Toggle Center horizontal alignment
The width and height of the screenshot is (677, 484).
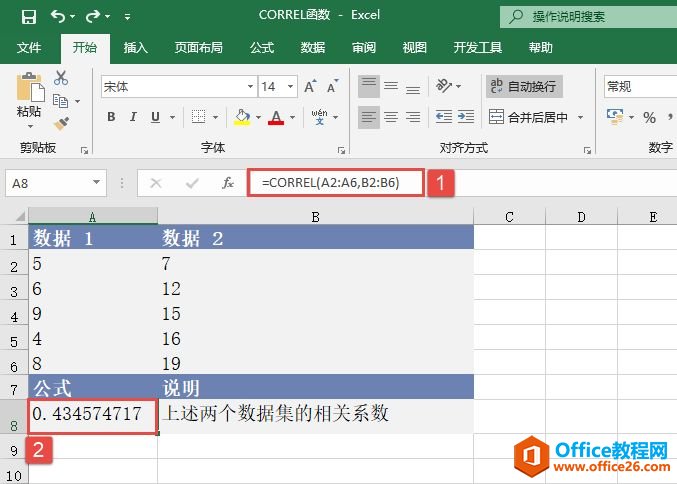[391, 117]
